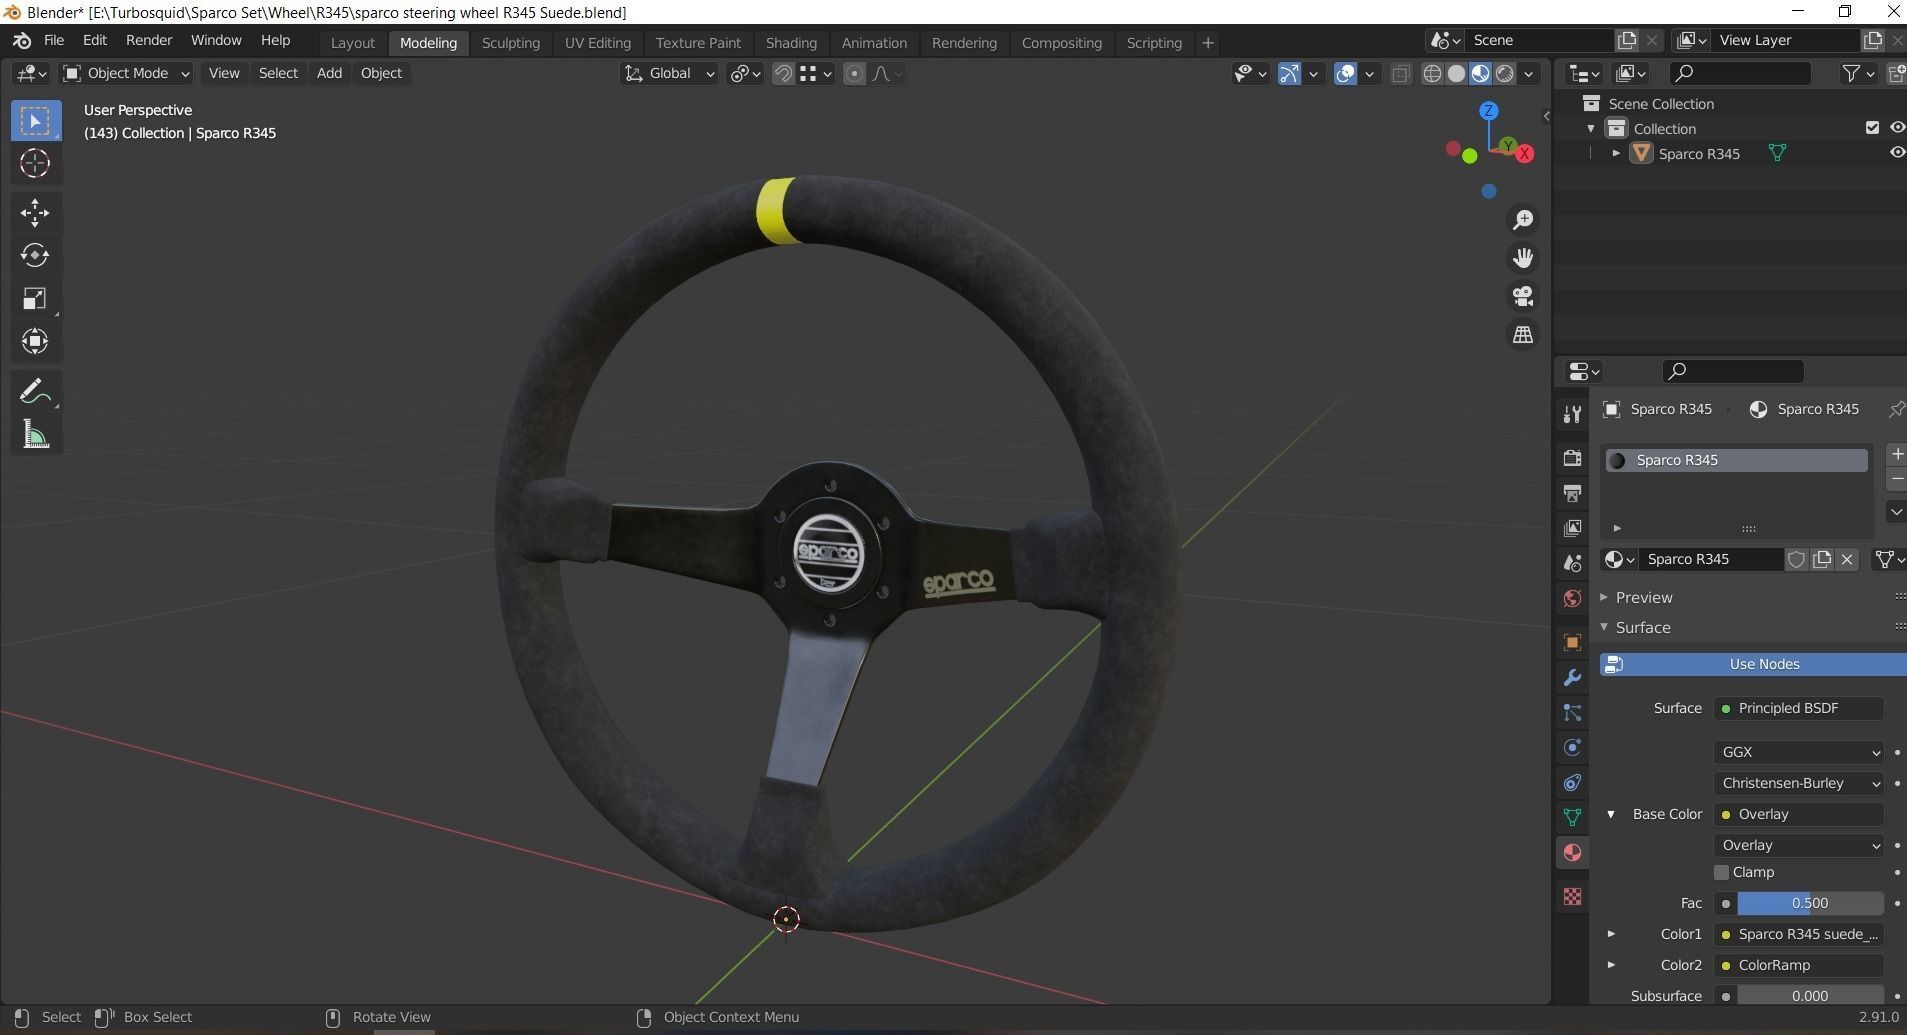Open the Object Data properties tab
This screenshot has width=1907, height=1035.
tap(1574, 817)
